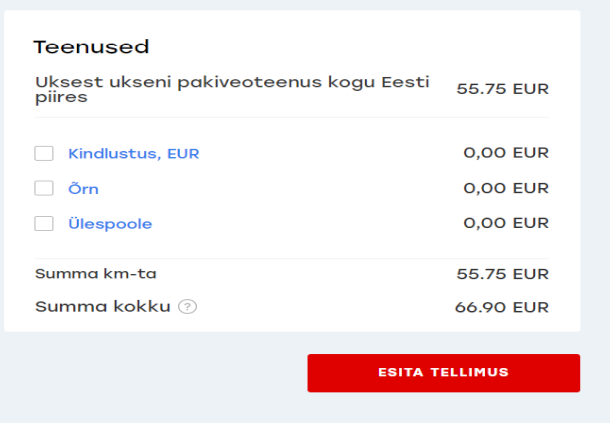The height and width of the screenshot is (423, 610).
Task: Click the Summa km-ta amount value
Action: (x=502, y=274)
